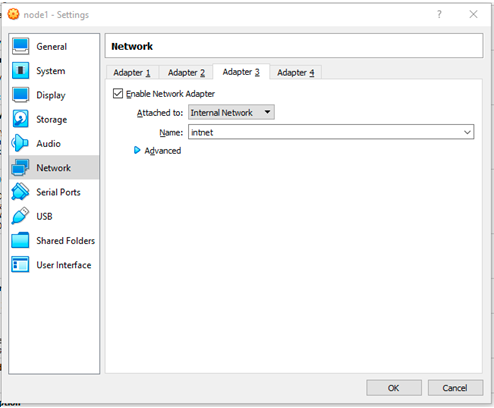Viewport: 494px width, 408px height.
Task: Switch to the Adapter 1 tab
Action: [x=132, y=72]
